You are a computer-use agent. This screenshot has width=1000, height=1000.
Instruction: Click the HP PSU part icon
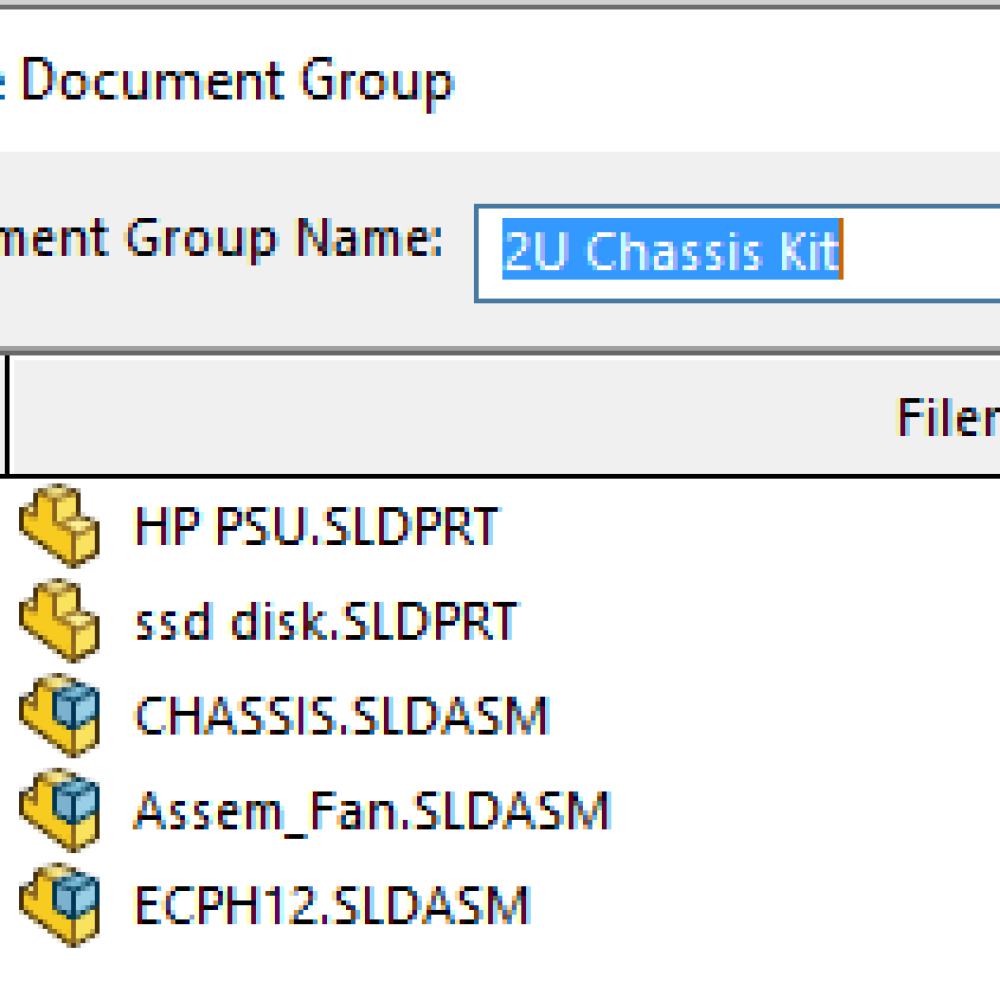59,525
